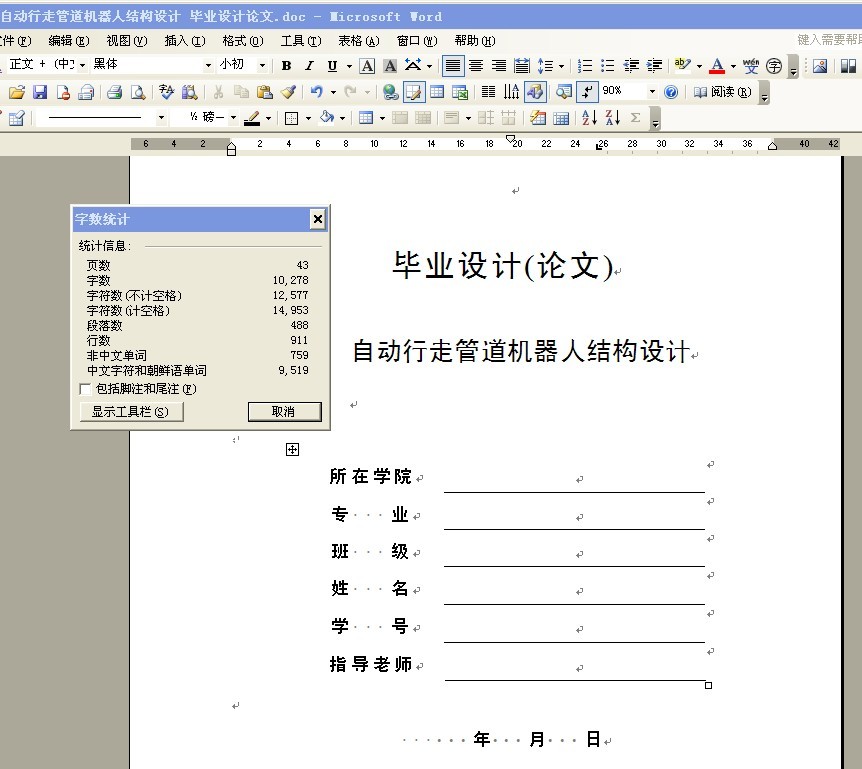Open the style 正文 dropdown
Screen dimensions: 862x769
82,65
